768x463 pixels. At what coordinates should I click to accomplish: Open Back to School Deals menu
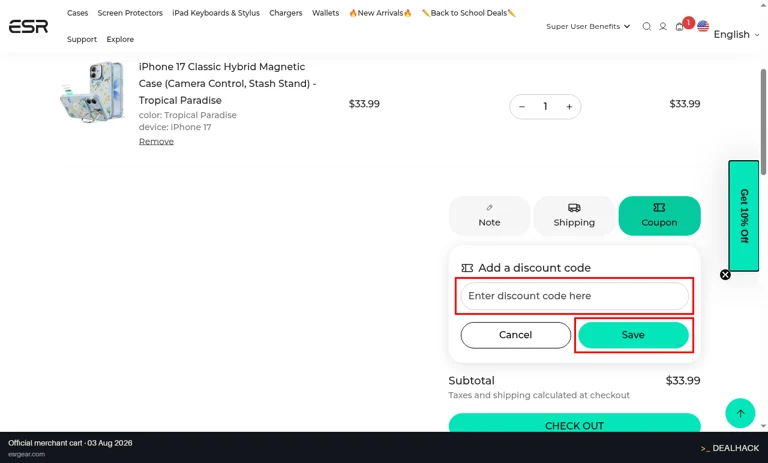coord(469,13)
